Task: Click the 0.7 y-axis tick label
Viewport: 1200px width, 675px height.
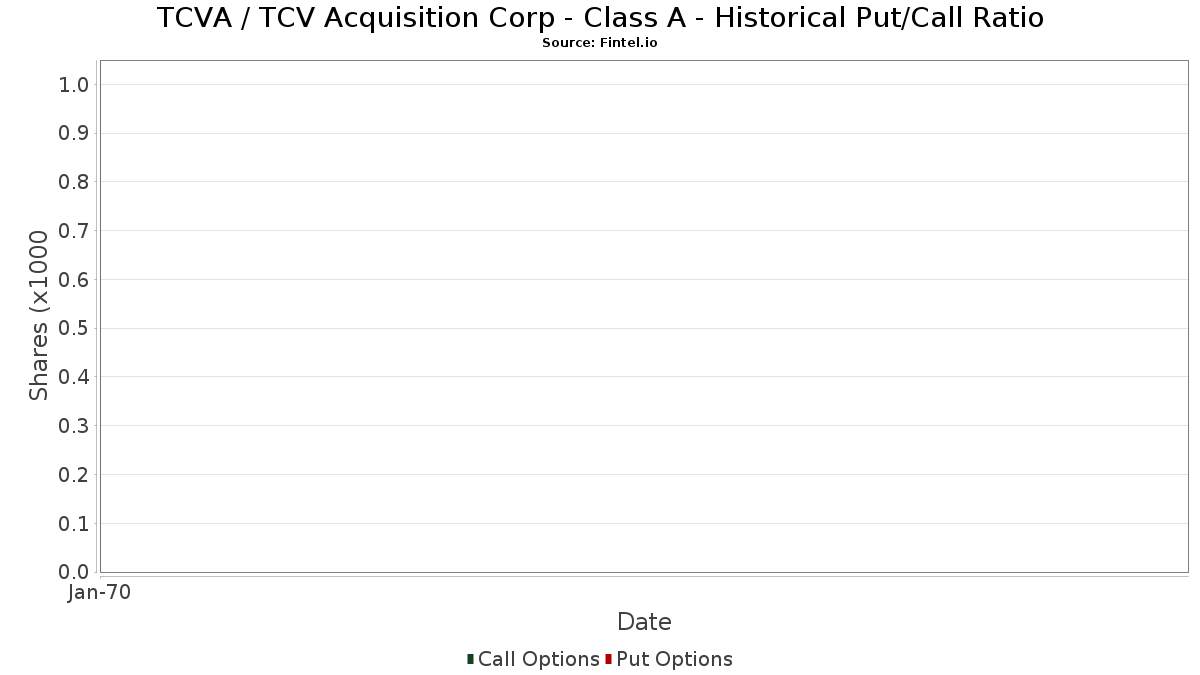Action: tap(74, 231)
